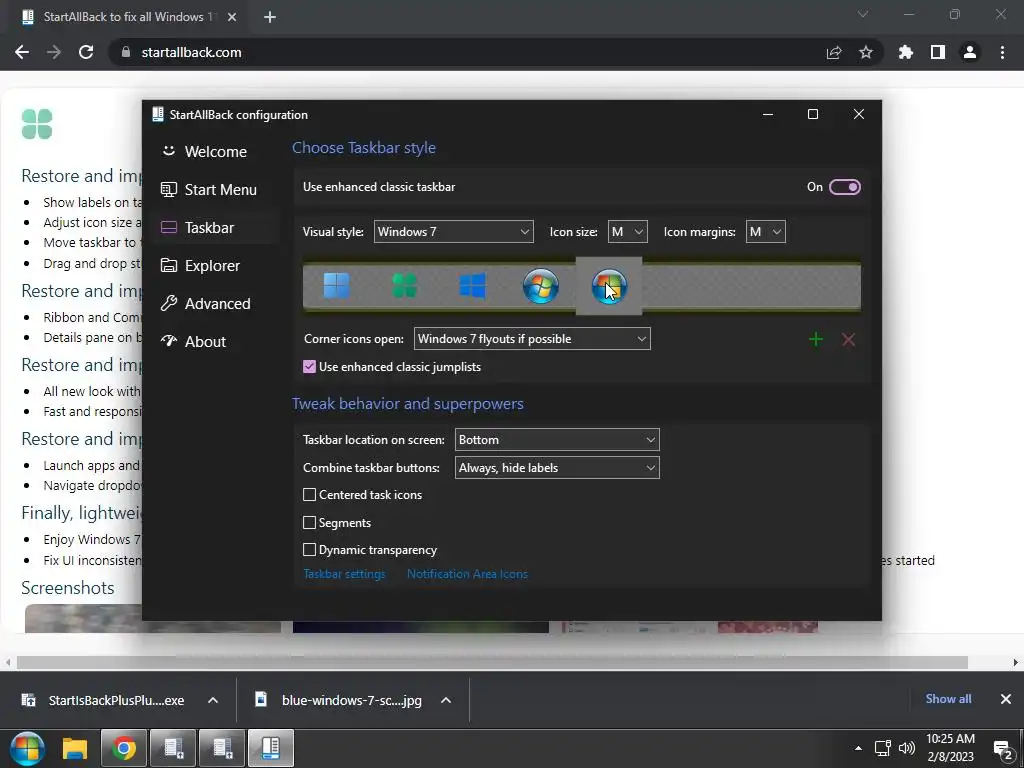Open Chrome extensions puzzle icon

pyautogui.click(x=906, y=52)
